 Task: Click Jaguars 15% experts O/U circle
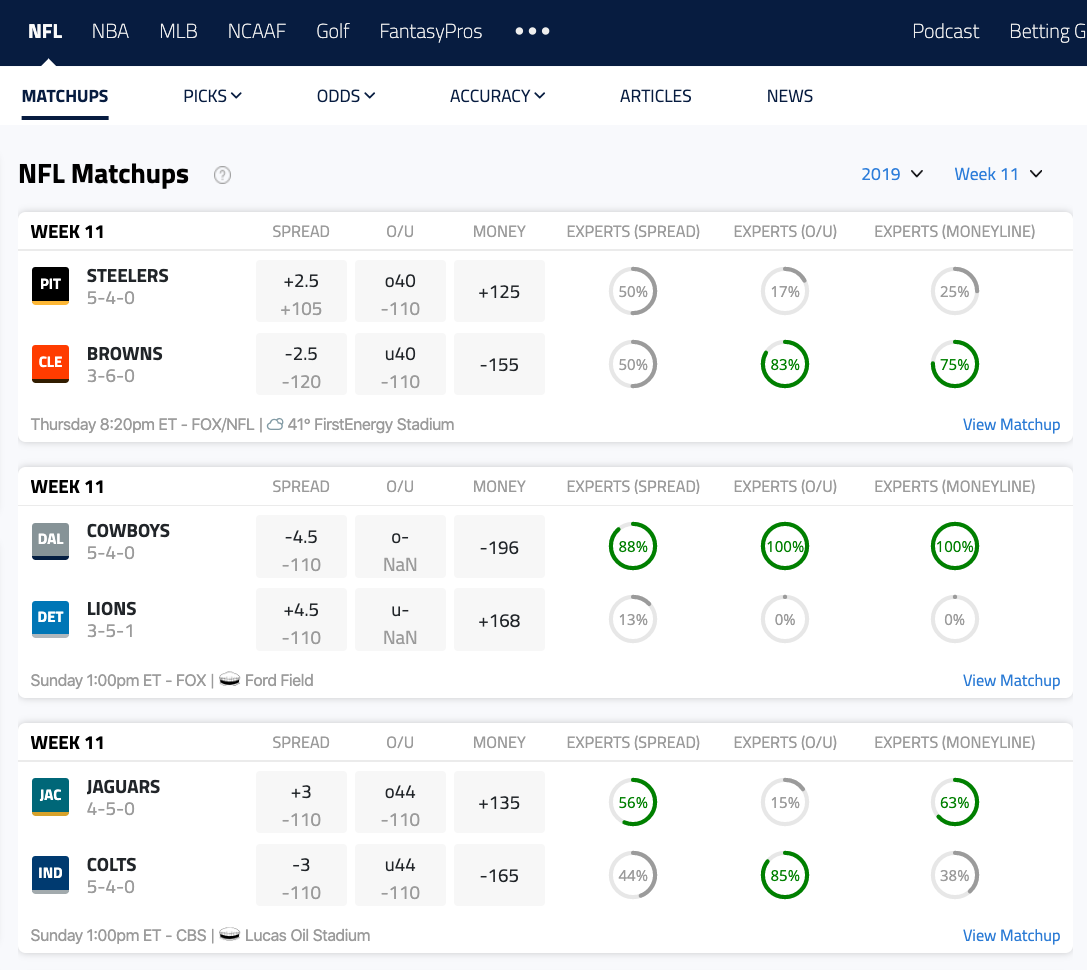pos(785,802)
